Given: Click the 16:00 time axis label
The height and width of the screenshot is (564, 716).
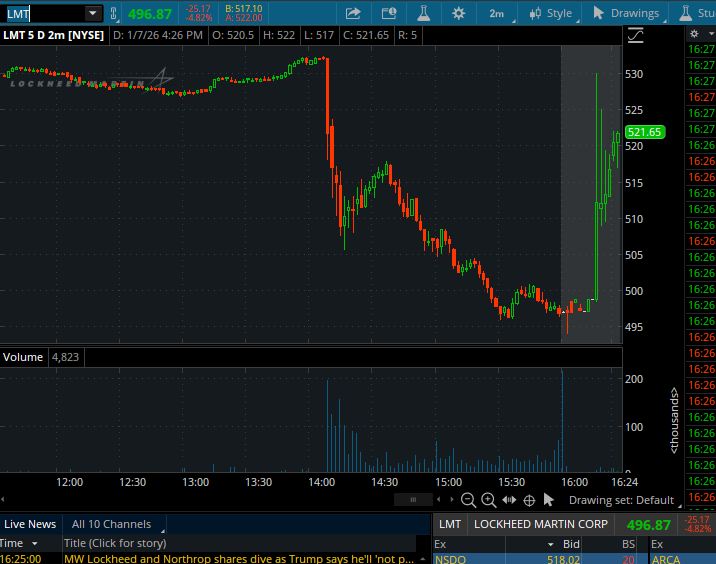Looking at the screenshot, I should tap(574, 482).
